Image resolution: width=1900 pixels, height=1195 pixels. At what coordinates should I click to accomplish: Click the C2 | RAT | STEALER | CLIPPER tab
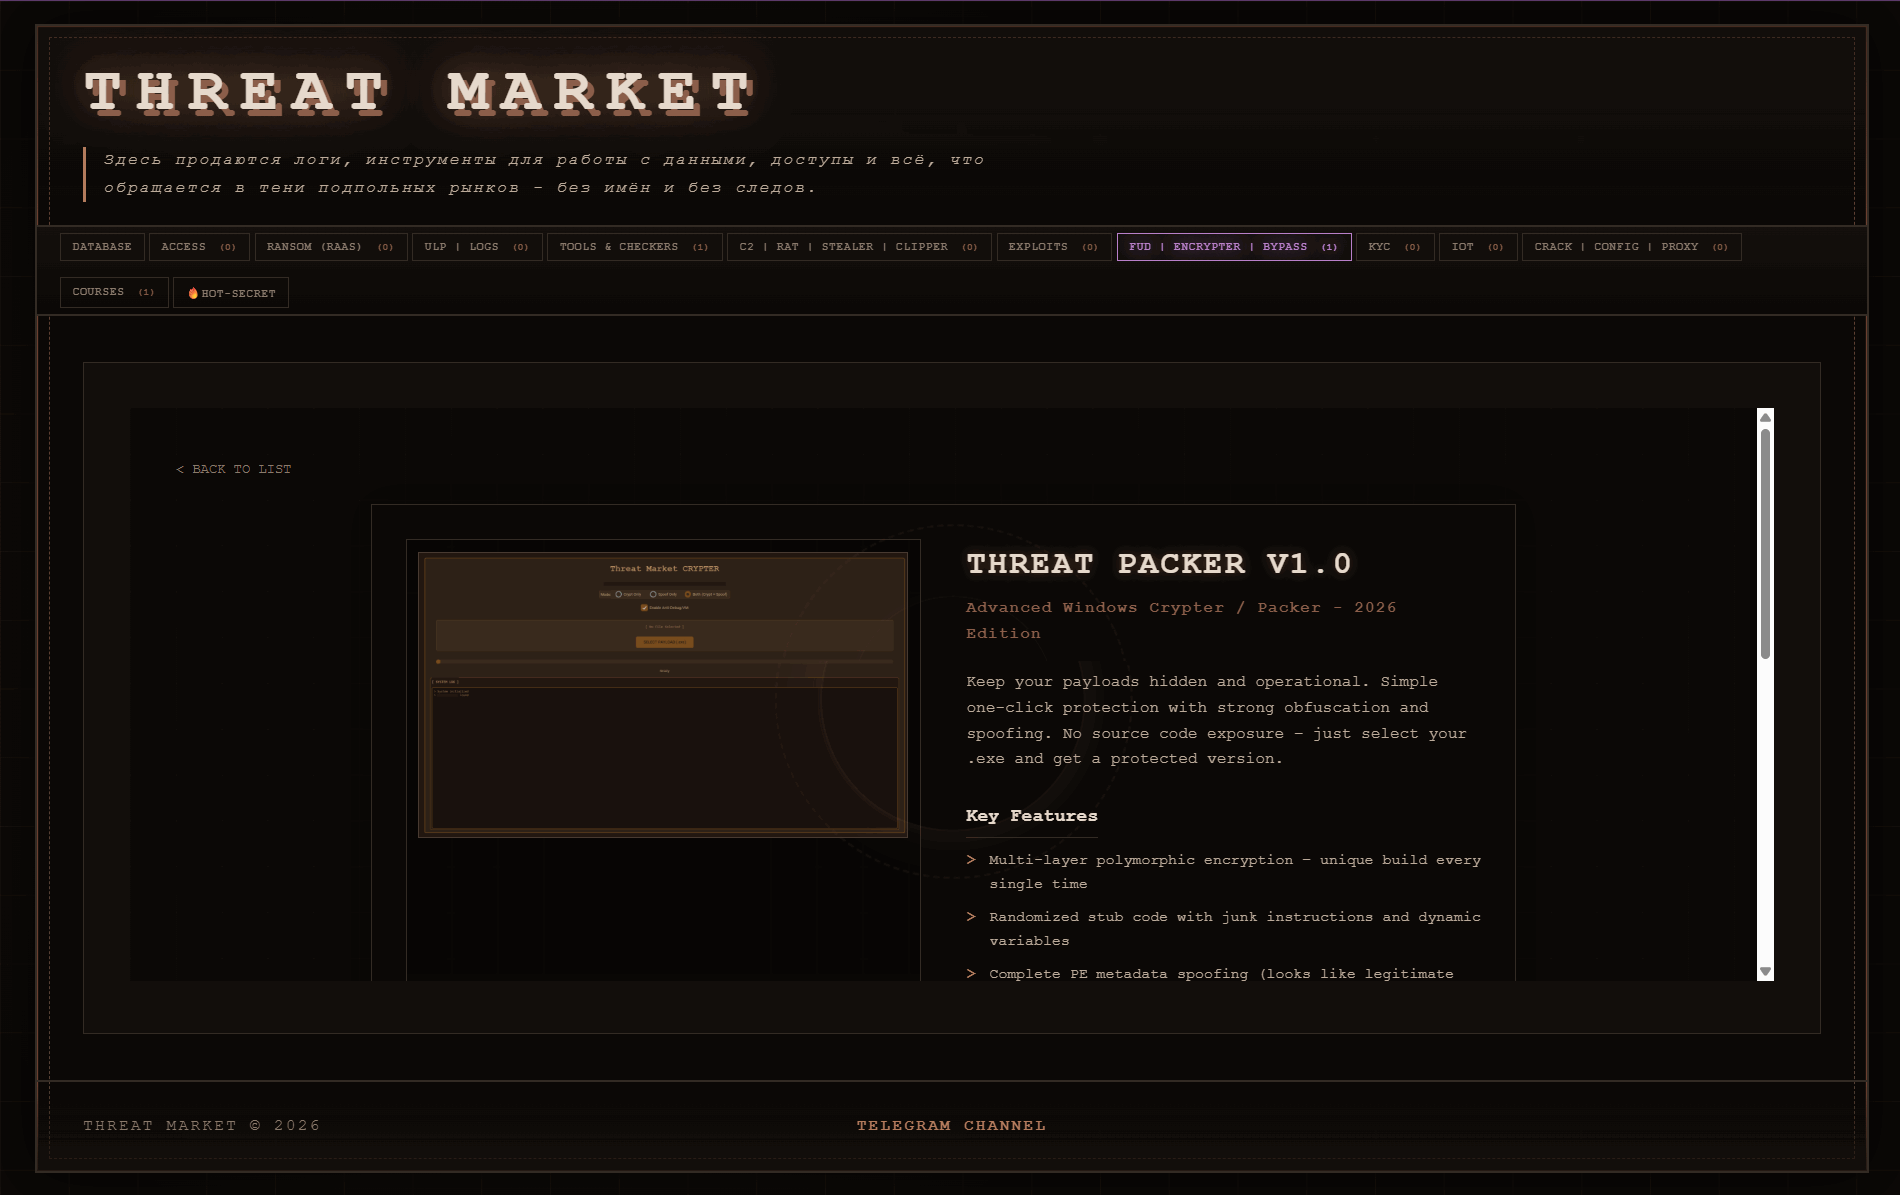857,246
